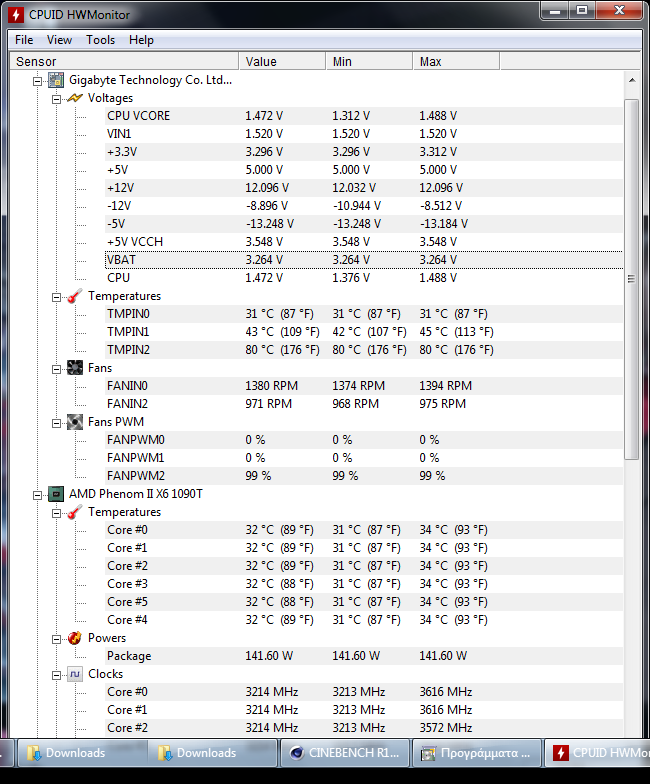
Task: Select the TMPIN2 row
Action: point(364,350)
